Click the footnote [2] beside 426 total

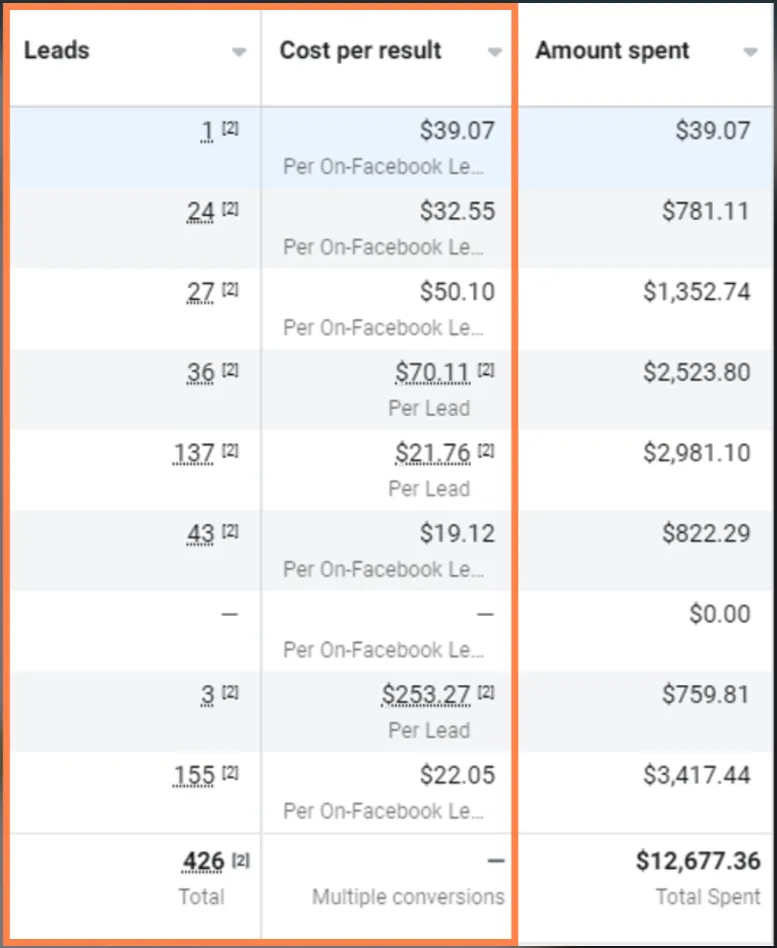[x=241, y=859]
